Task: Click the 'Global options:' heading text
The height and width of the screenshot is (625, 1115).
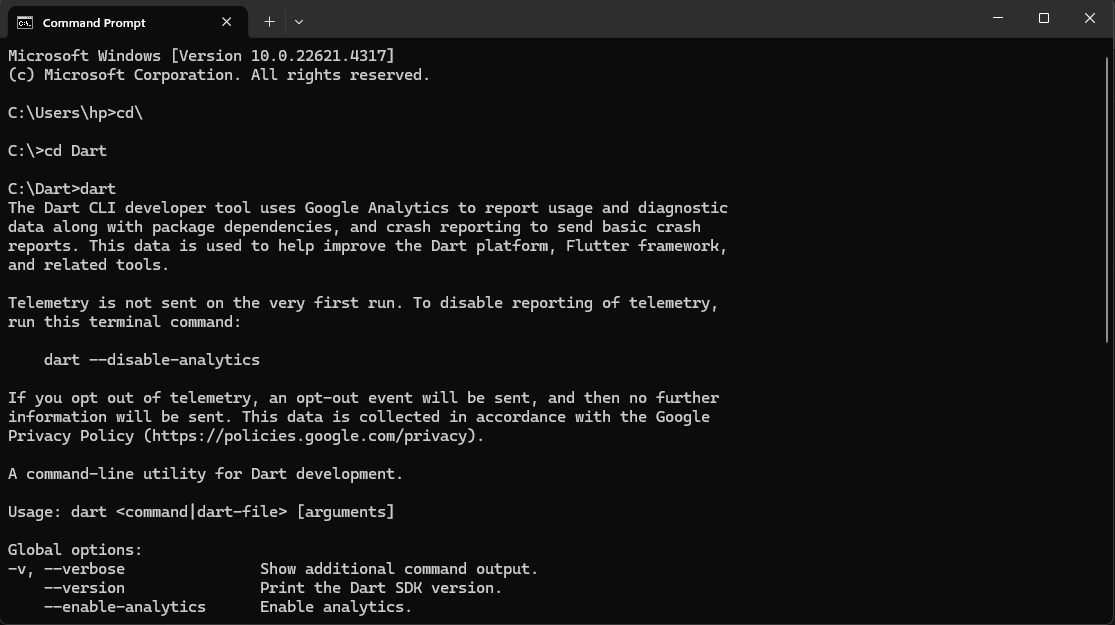Action: tap(75, 550)
